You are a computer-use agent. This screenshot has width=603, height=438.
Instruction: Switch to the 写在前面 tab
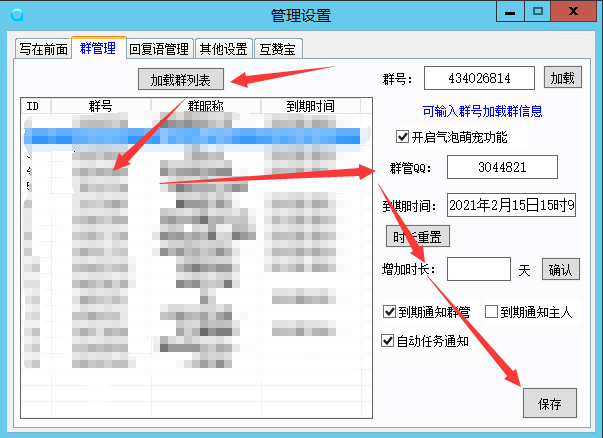point(41,48)
